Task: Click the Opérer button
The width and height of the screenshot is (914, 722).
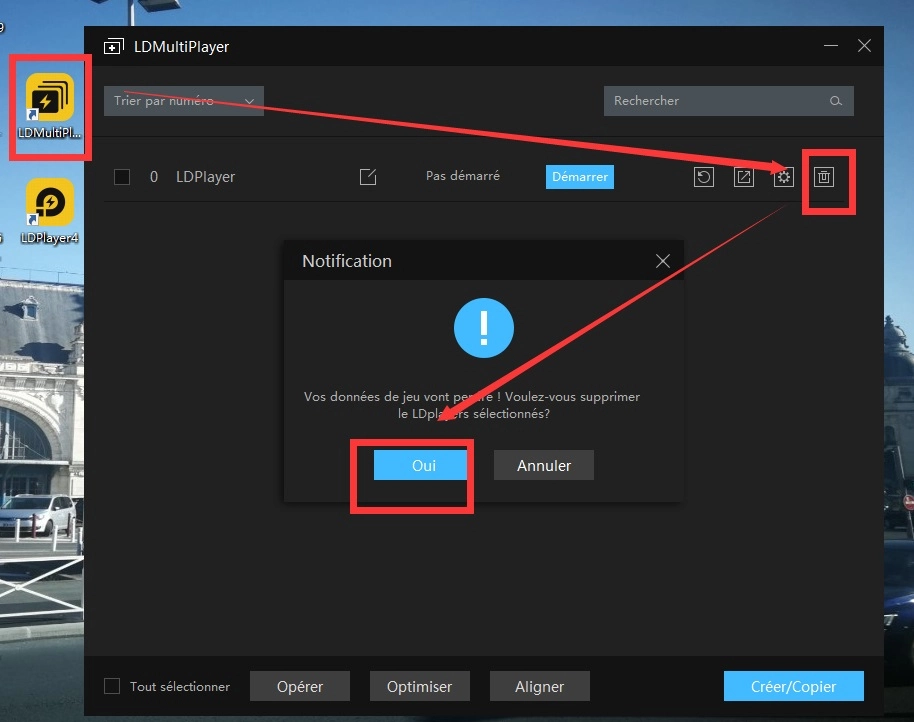Action: click(300, 686)
